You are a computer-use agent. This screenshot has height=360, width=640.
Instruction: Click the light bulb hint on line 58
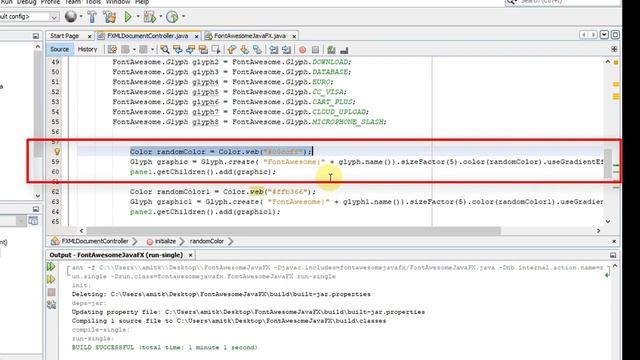[57, 151]
